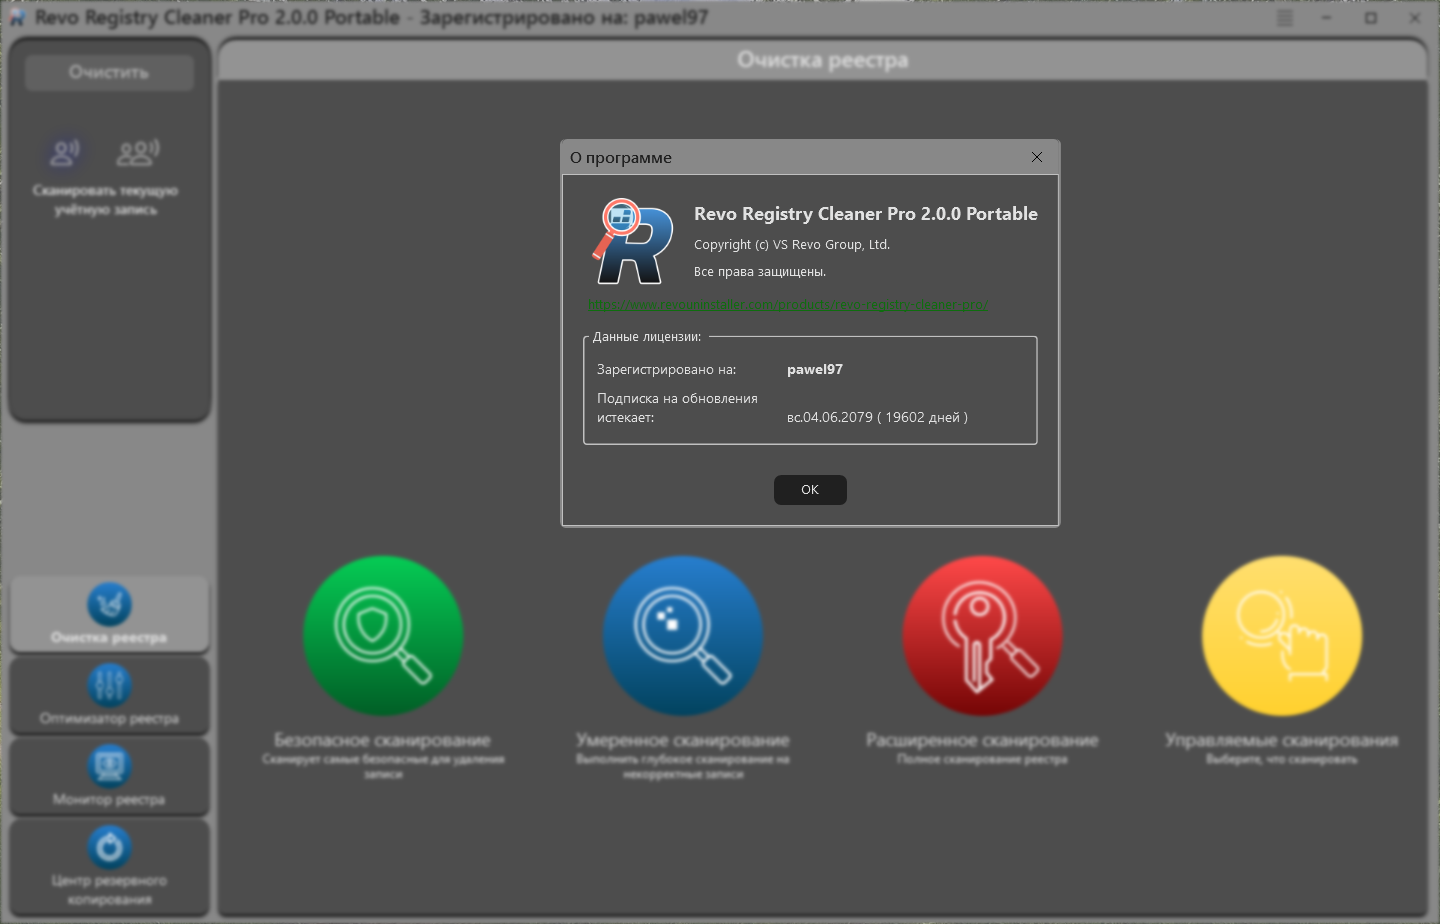Close the Revo Registry Cleaner main window
The width and height of the screenshot is (1440, 924).
(1415, 18)
